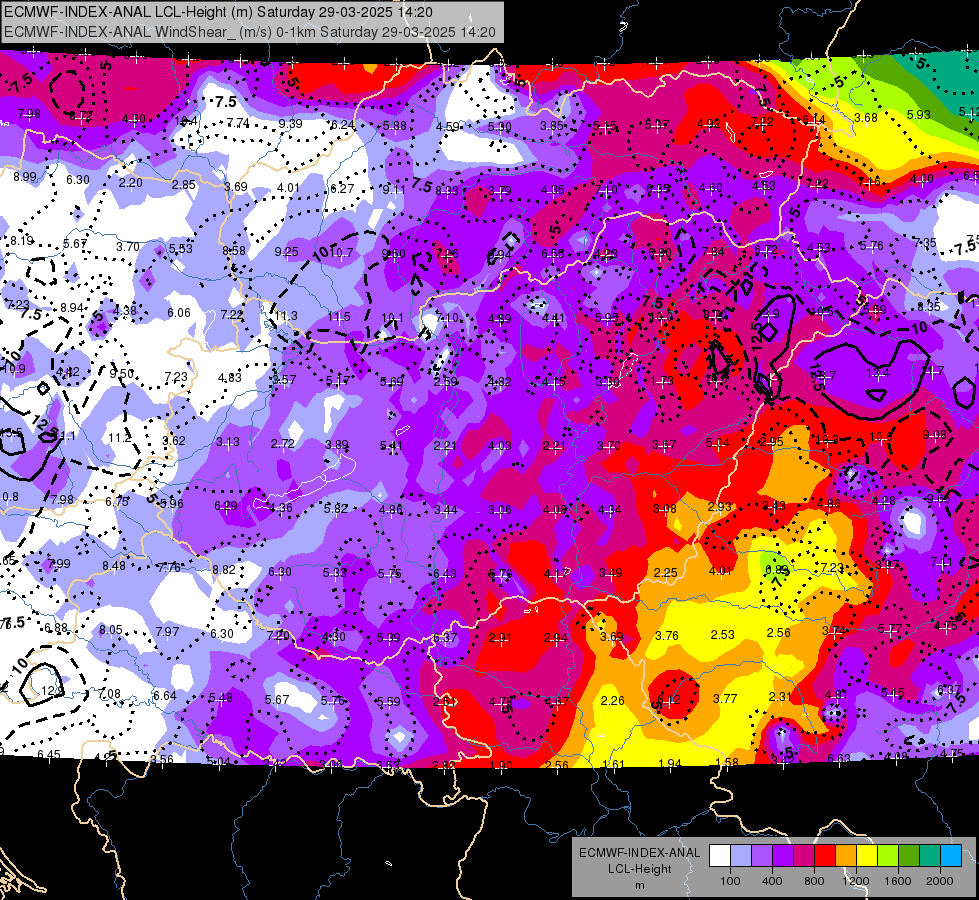Select grid value 7.98

[x=29, y=114]
